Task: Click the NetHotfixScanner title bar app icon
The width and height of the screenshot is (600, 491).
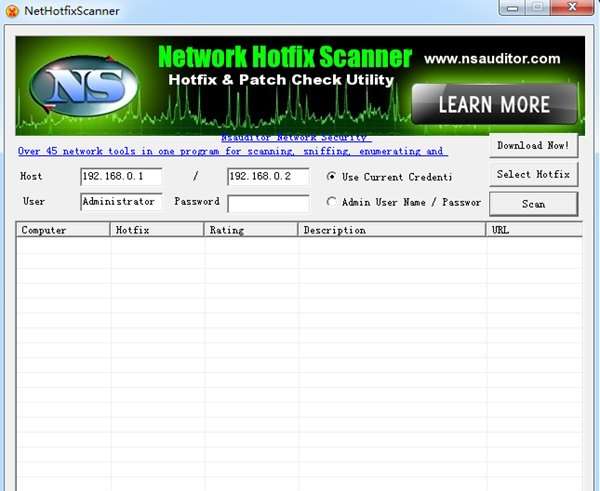Action: click(12, 11)
